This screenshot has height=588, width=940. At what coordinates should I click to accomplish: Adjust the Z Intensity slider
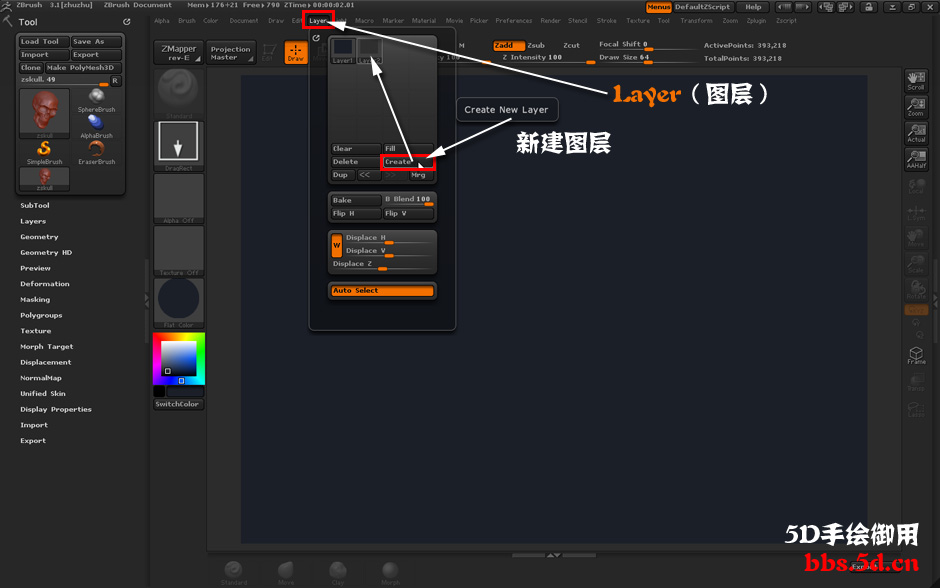point(547,58)
